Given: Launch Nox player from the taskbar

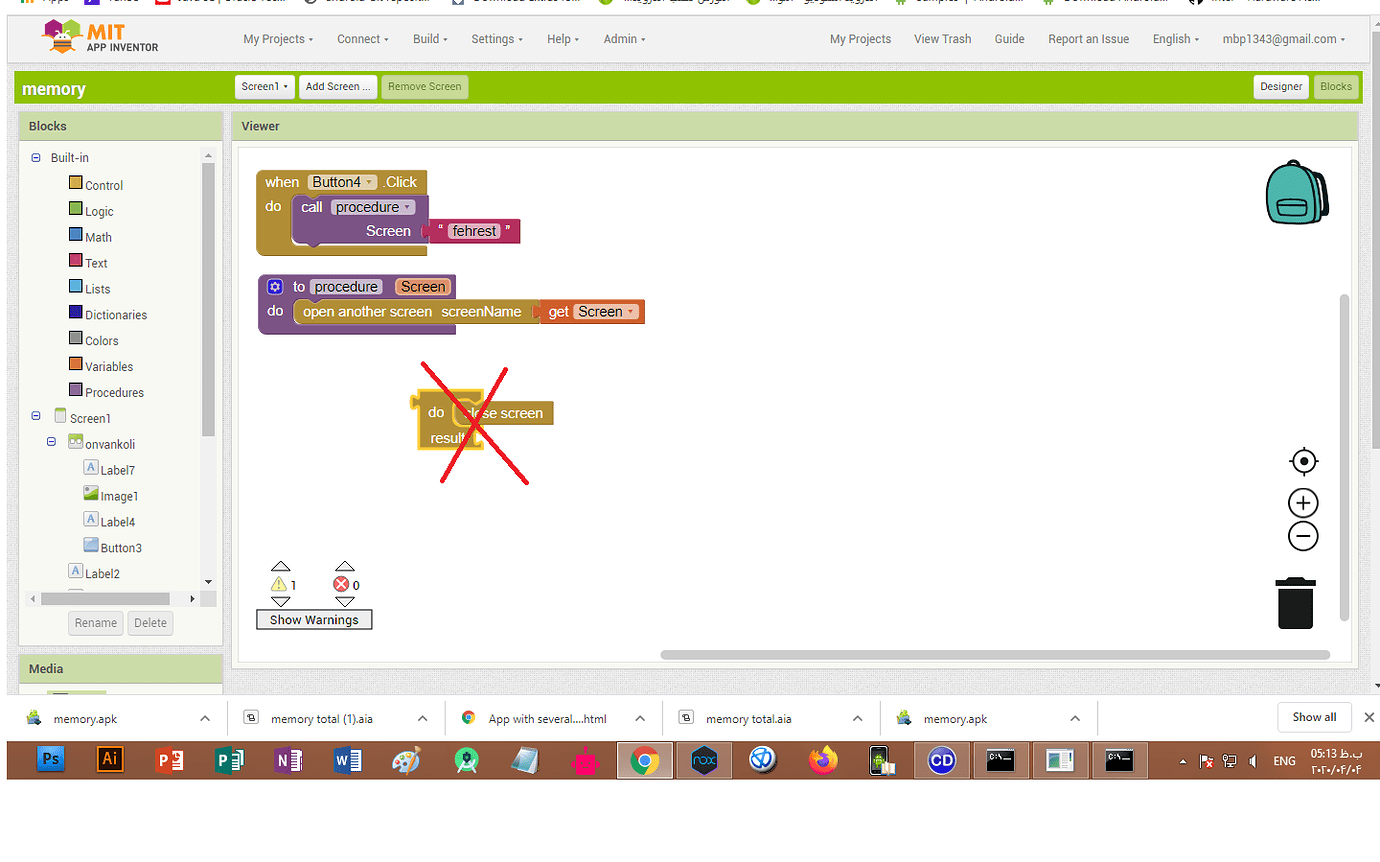Looking at the screenshot, I should tap(704, 760).
